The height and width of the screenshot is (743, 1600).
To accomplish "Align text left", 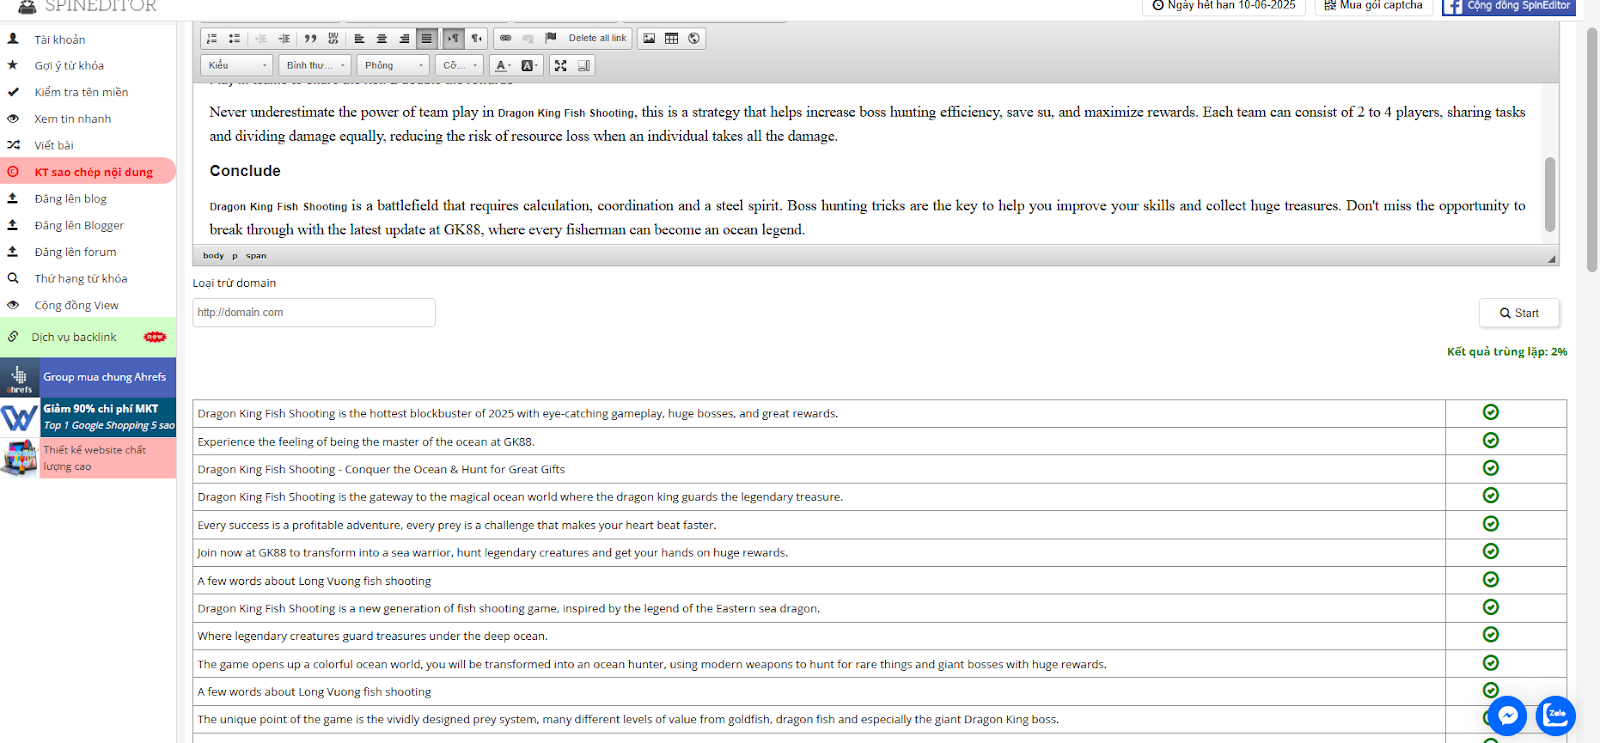I will (x=359, y=38).
